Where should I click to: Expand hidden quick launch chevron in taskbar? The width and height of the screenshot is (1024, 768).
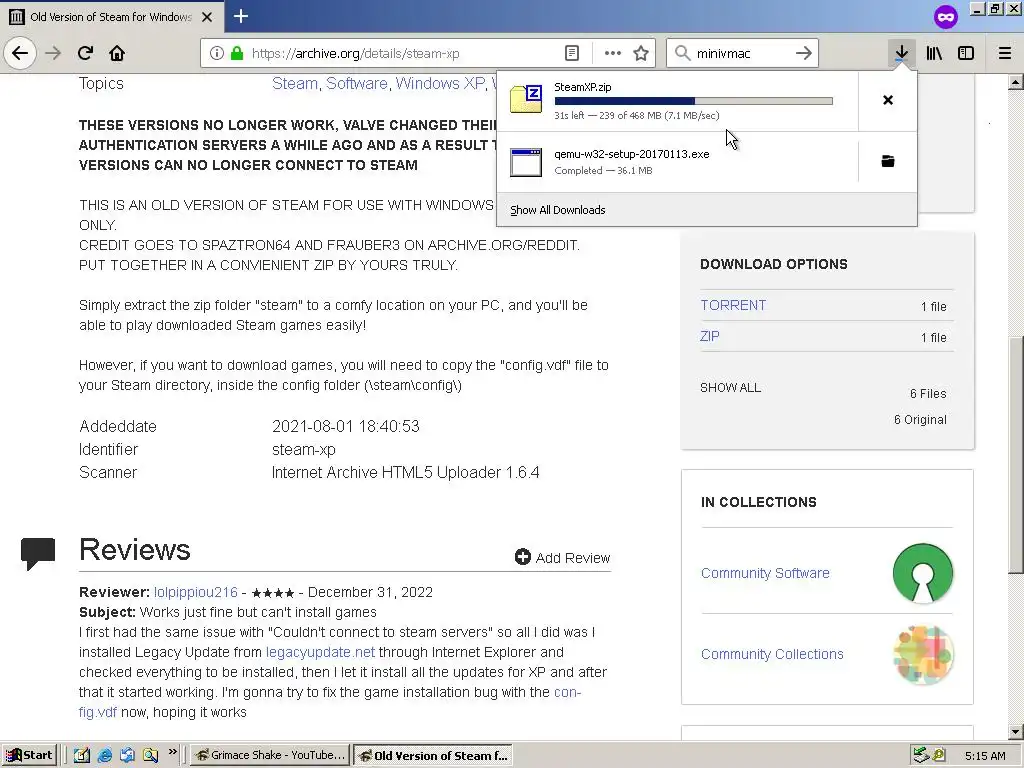click(x=172, y=752)
